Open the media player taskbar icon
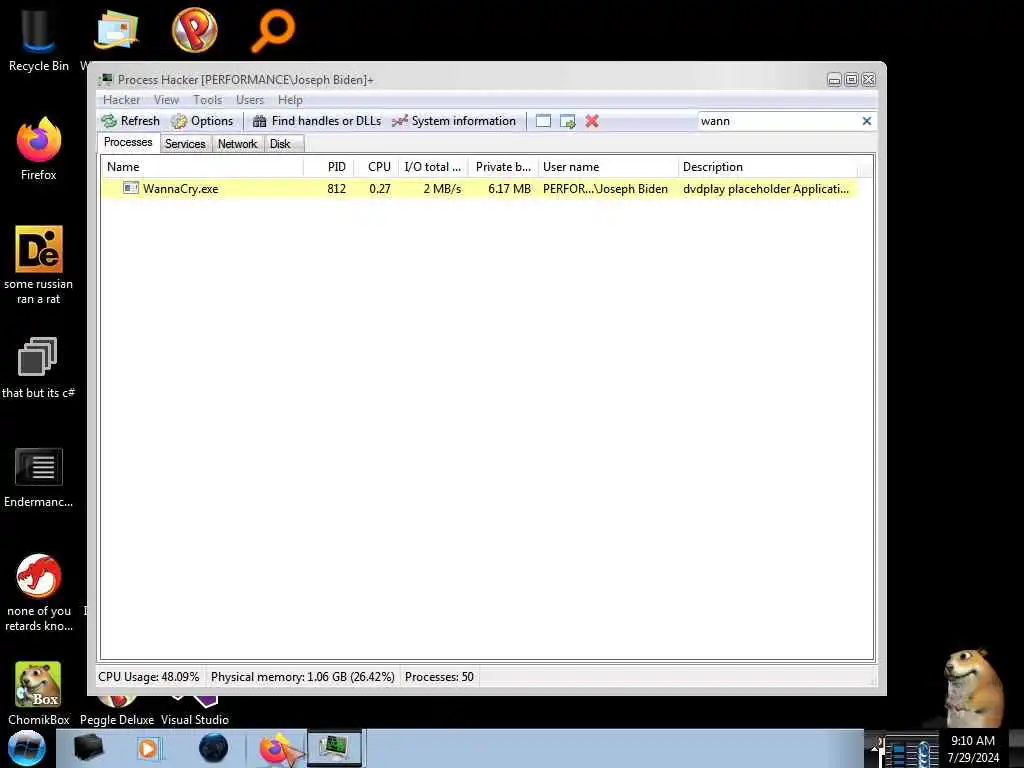Screen dimensions: 1024x768 148,748
